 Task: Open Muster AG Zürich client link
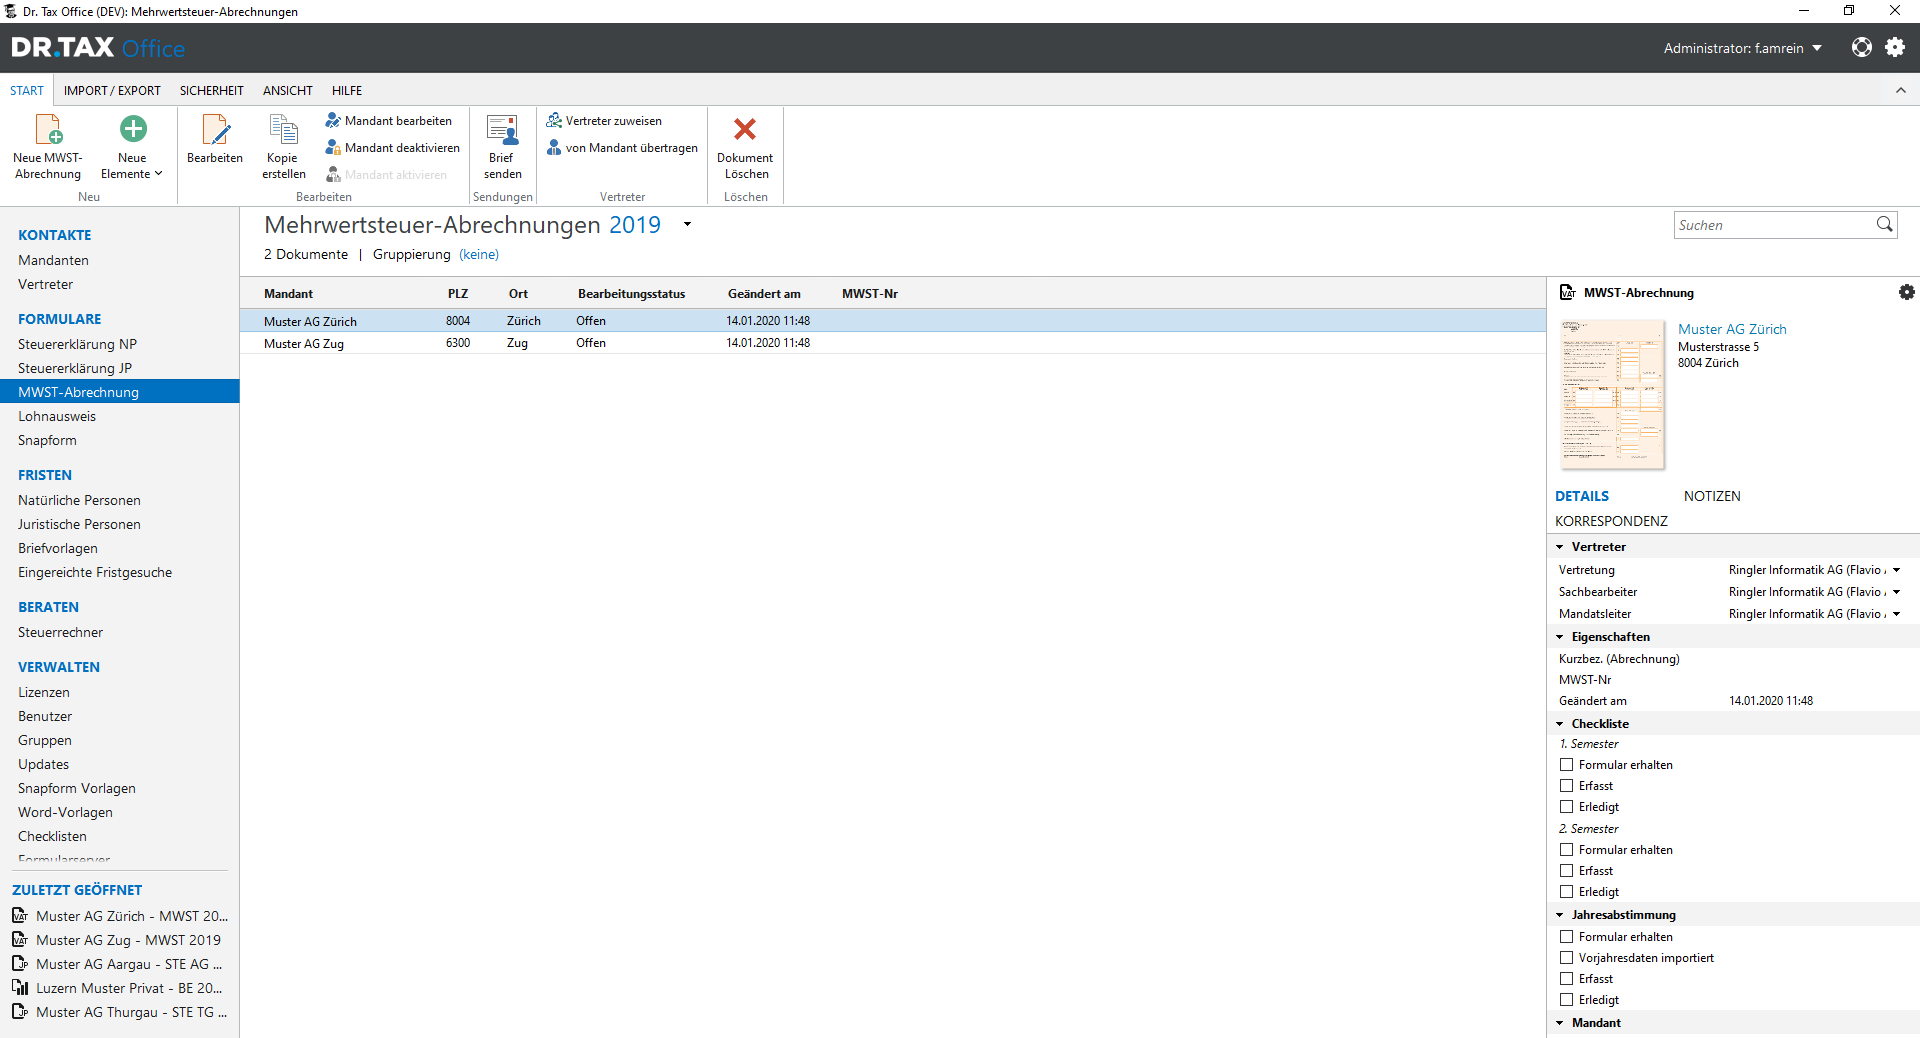pos(1732,329)
